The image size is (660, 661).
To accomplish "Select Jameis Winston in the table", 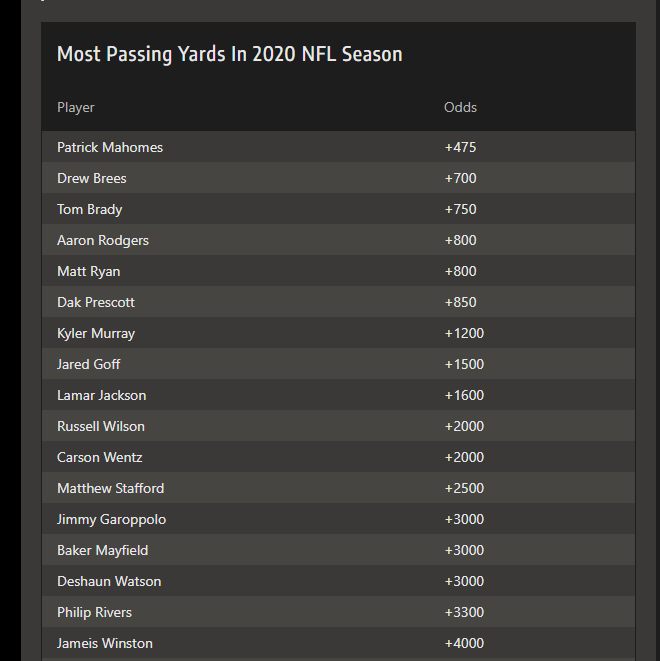I will (x=105, y=643).
